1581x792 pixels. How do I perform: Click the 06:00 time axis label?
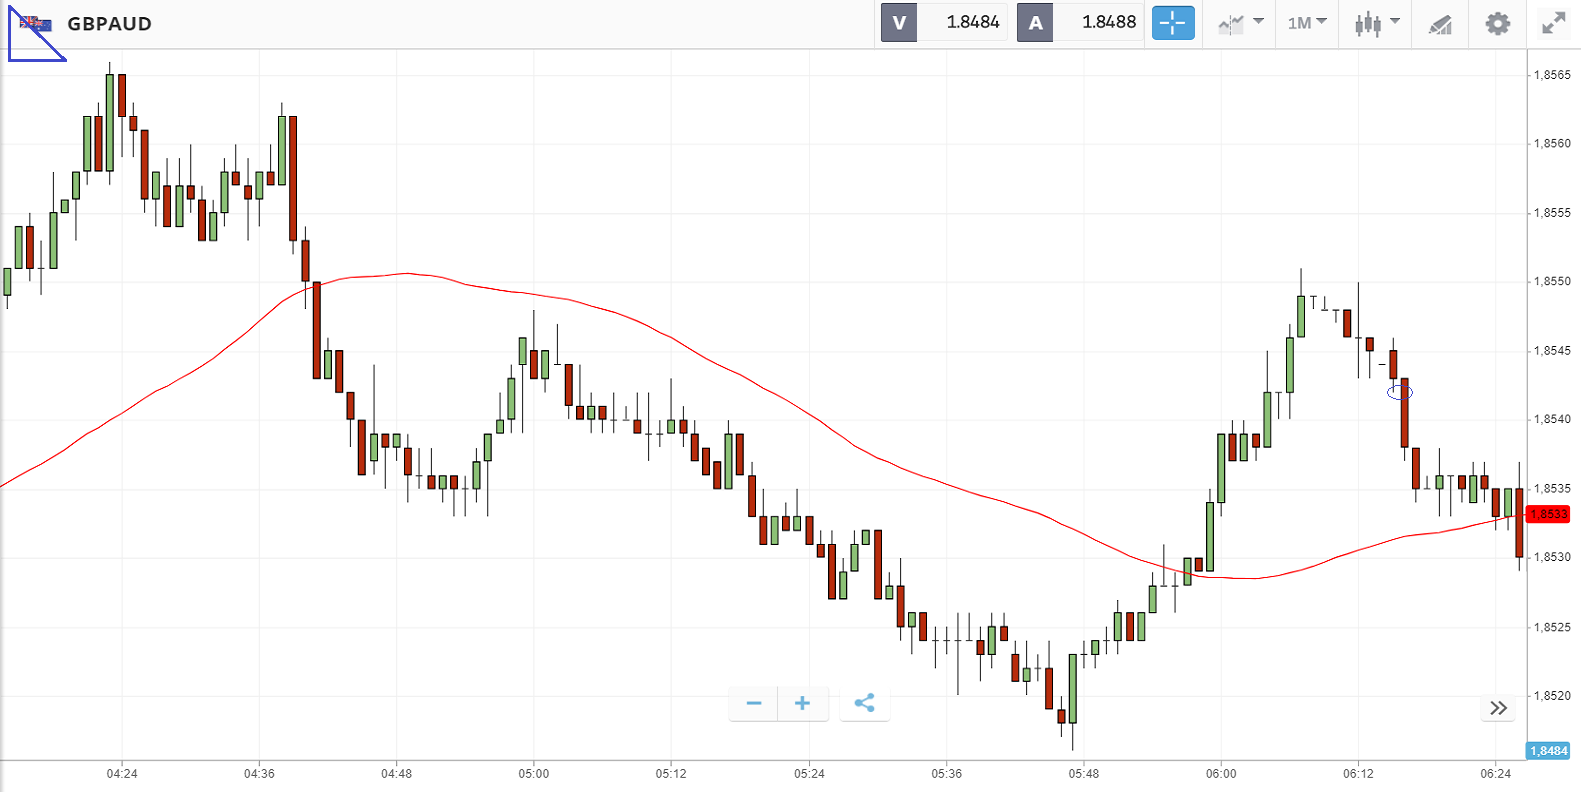tap(1221, 774)
